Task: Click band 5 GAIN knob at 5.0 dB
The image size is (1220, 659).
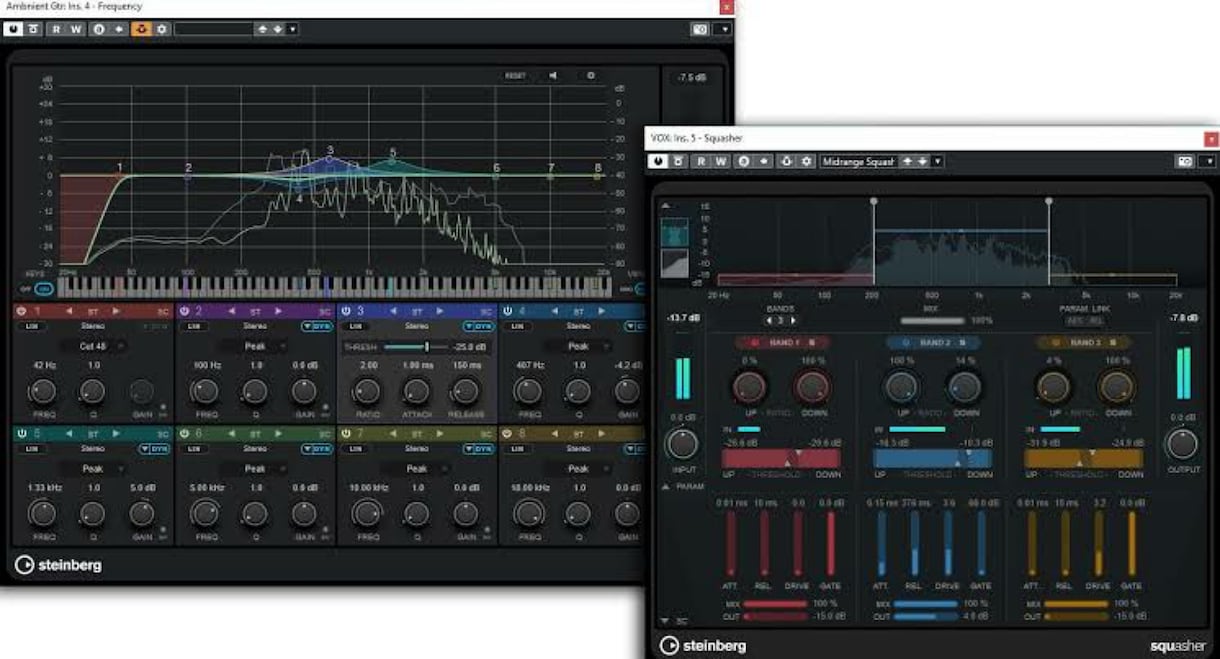Action: coord(141,514)
